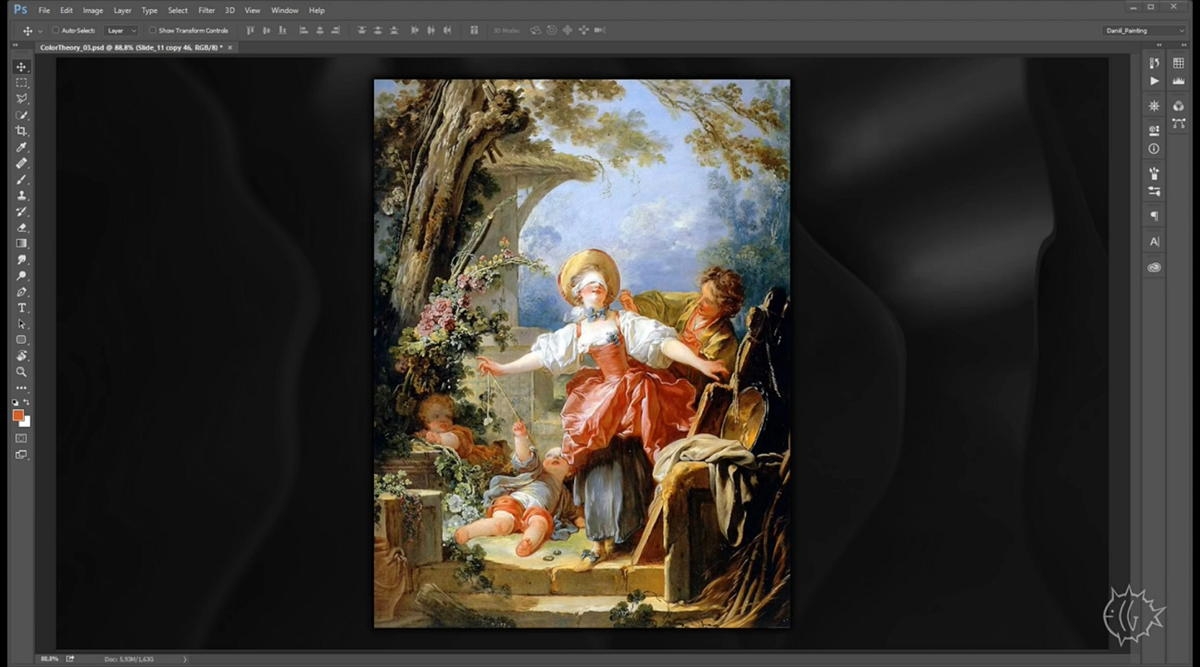Screen dimensions: 1200x667
Task: Open the Actions panel play icon
Action: (1154, 80)
